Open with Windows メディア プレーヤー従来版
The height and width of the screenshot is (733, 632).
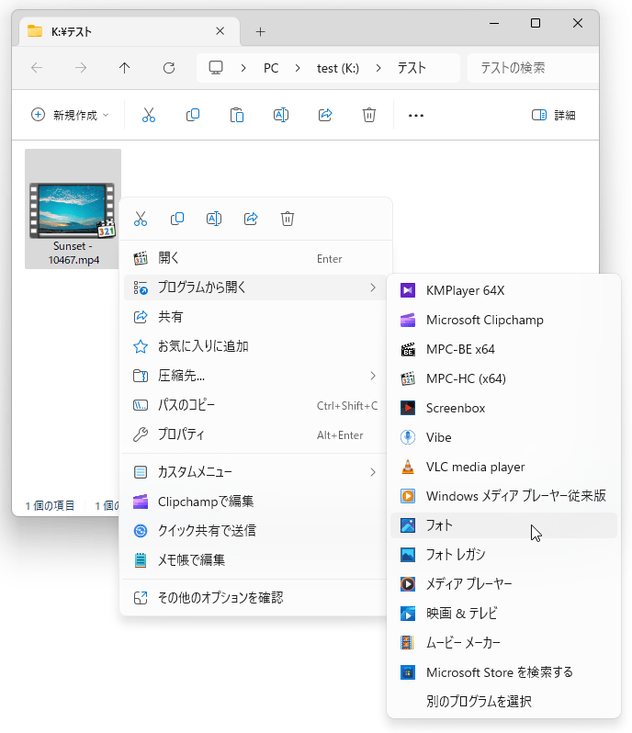click(x=503, y=496)
